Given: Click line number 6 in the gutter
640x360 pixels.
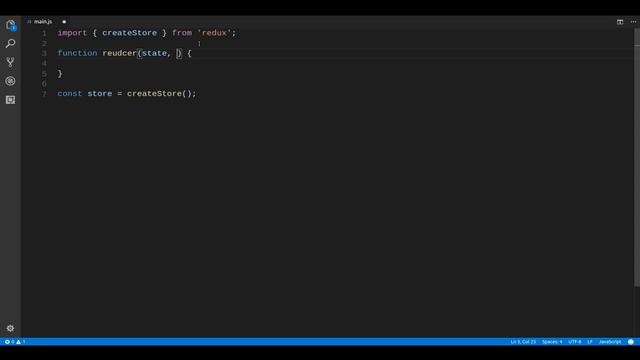Looking at the screenshot, I should (x=44, y=84).
